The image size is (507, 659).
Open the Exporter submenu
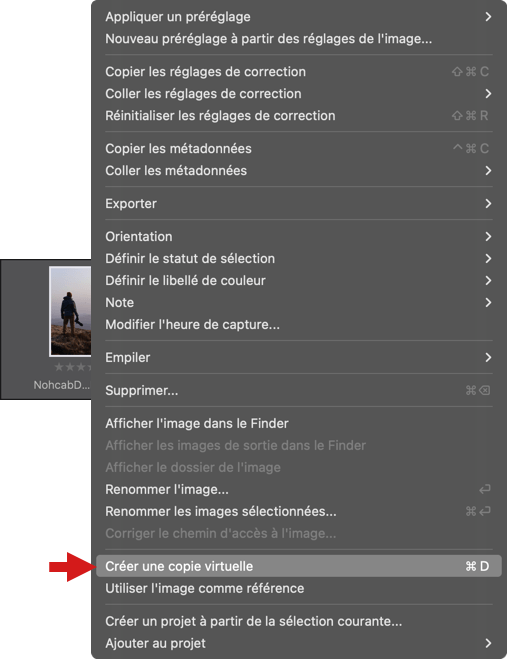click(298, 203)
